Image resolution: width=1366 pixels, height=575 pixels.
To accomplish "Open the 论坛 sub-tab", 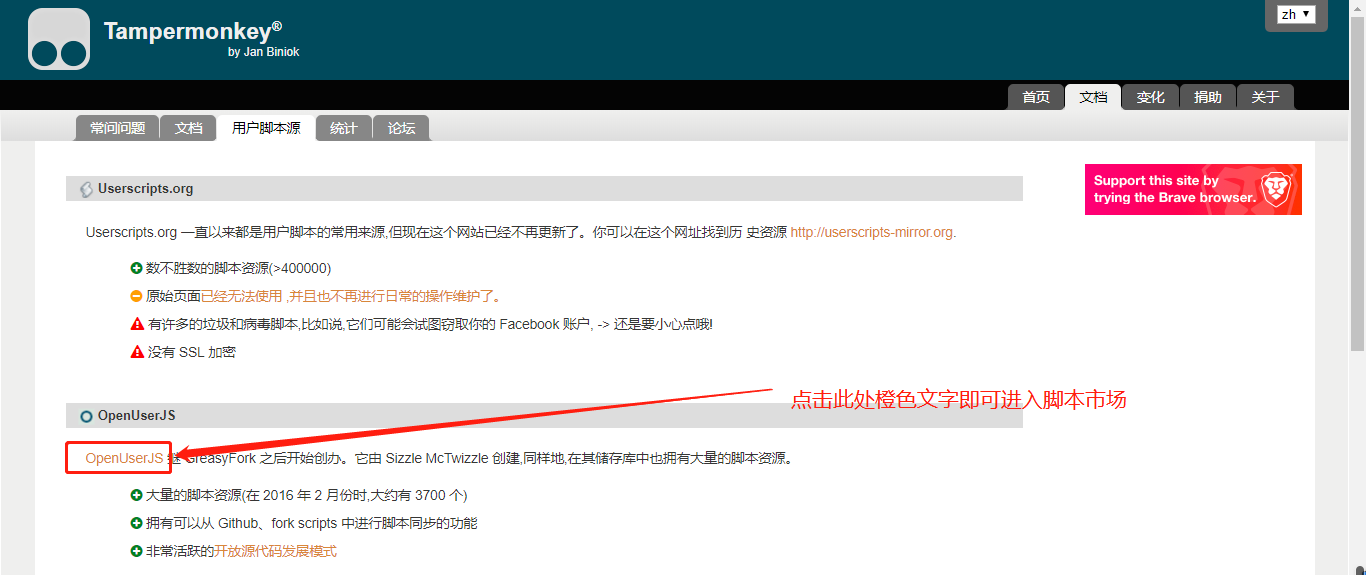I will [401, 128].
